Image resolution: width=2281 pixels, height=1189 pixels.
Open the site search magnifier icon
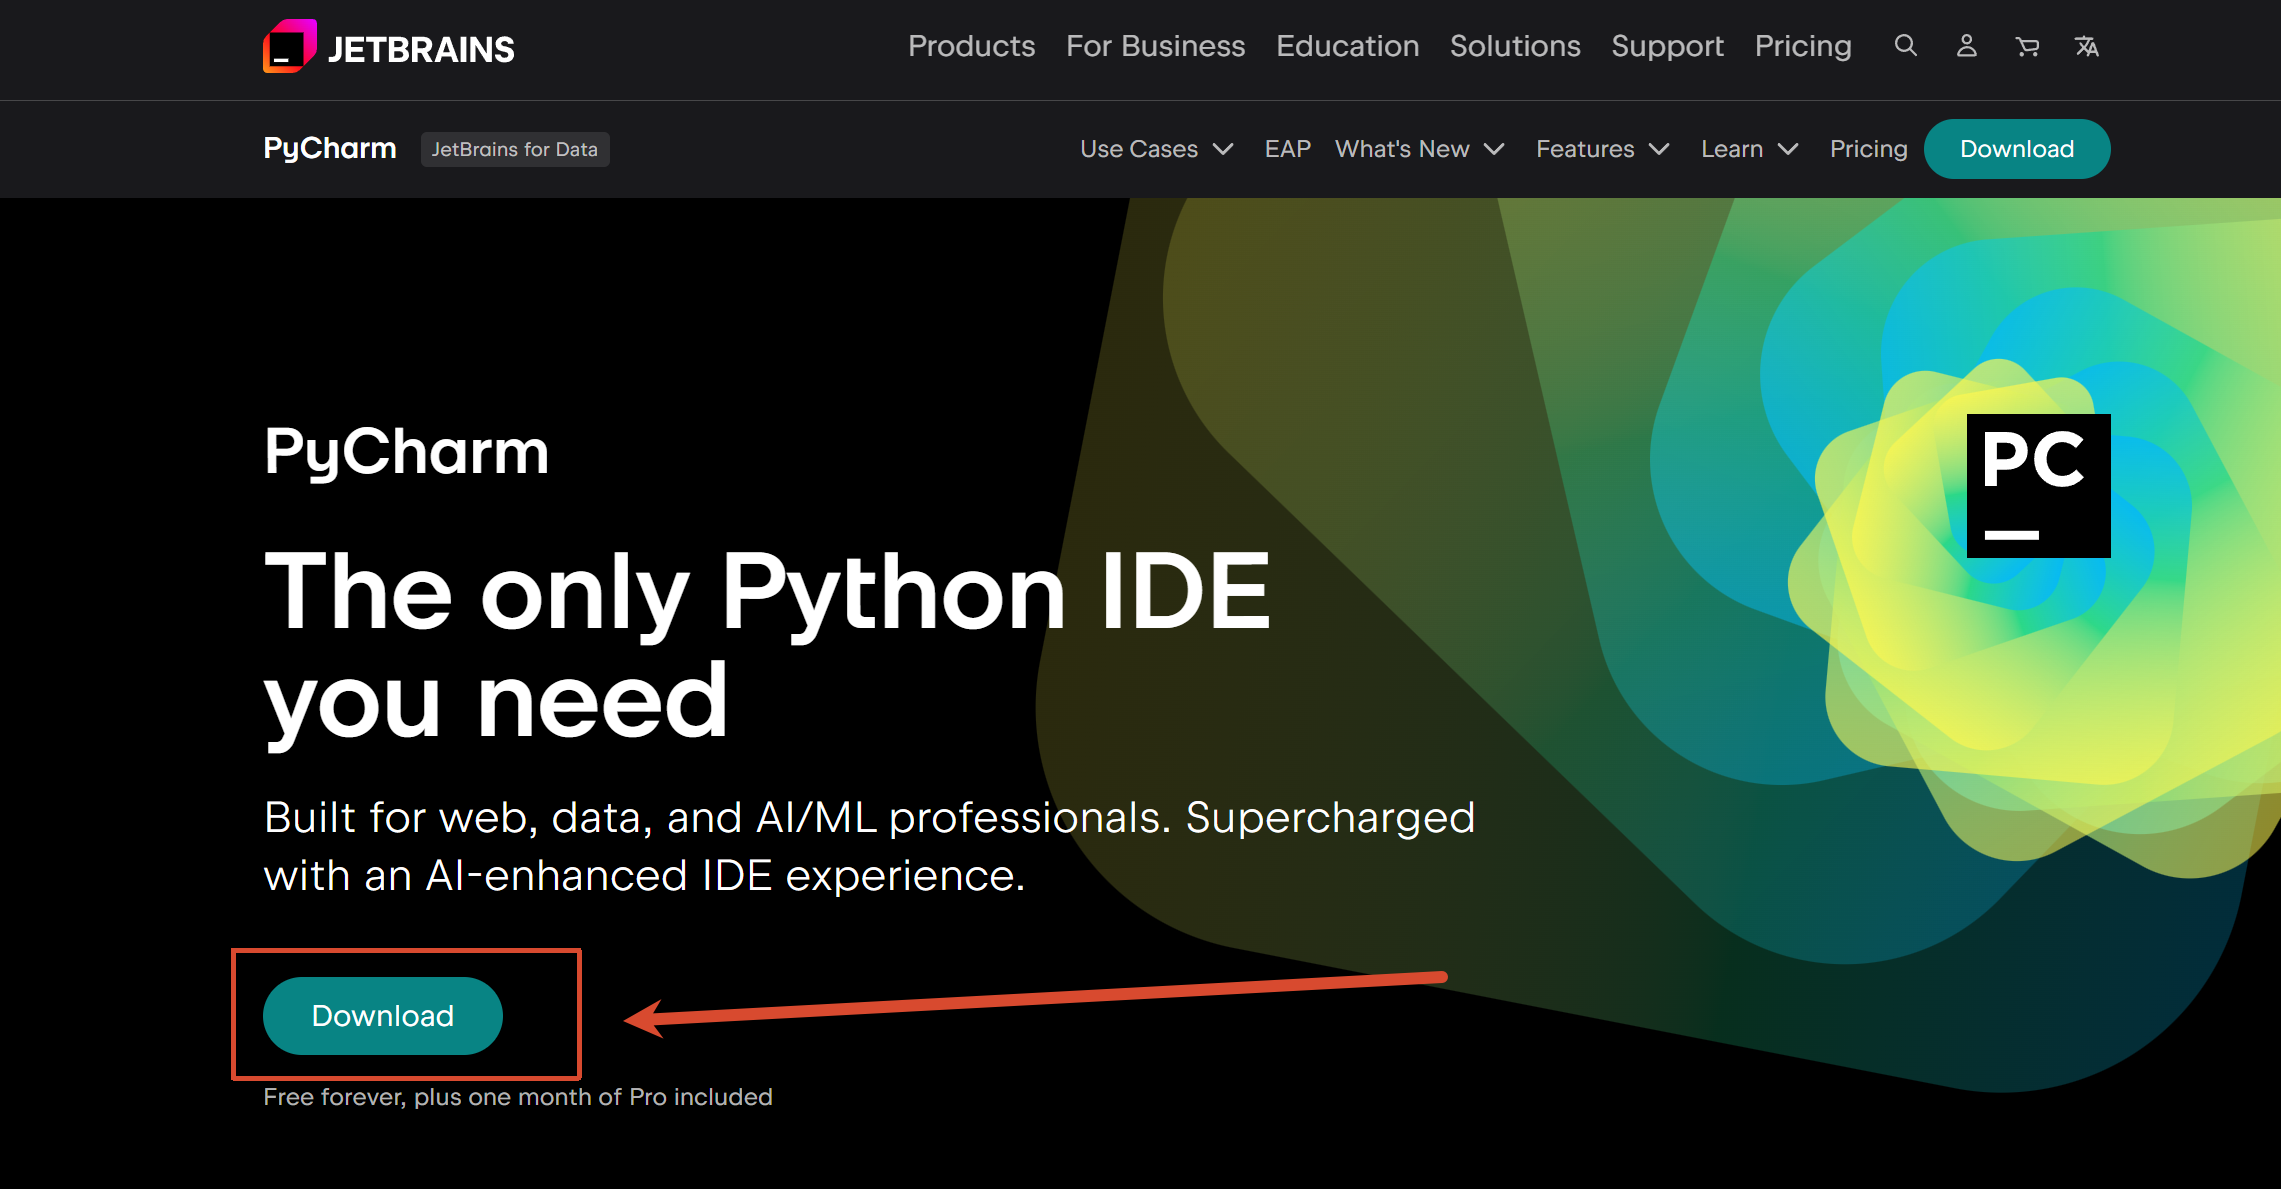(1906, 46)
